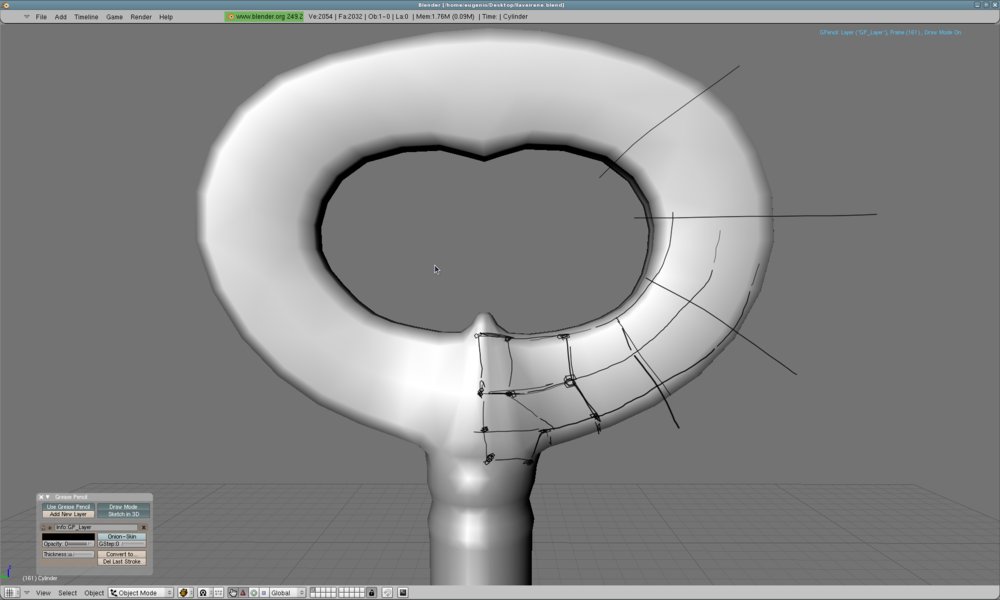Edit the Info: GP_Layer name field
The height and width of the screenshot is (600, 1000).
(96, 527)
